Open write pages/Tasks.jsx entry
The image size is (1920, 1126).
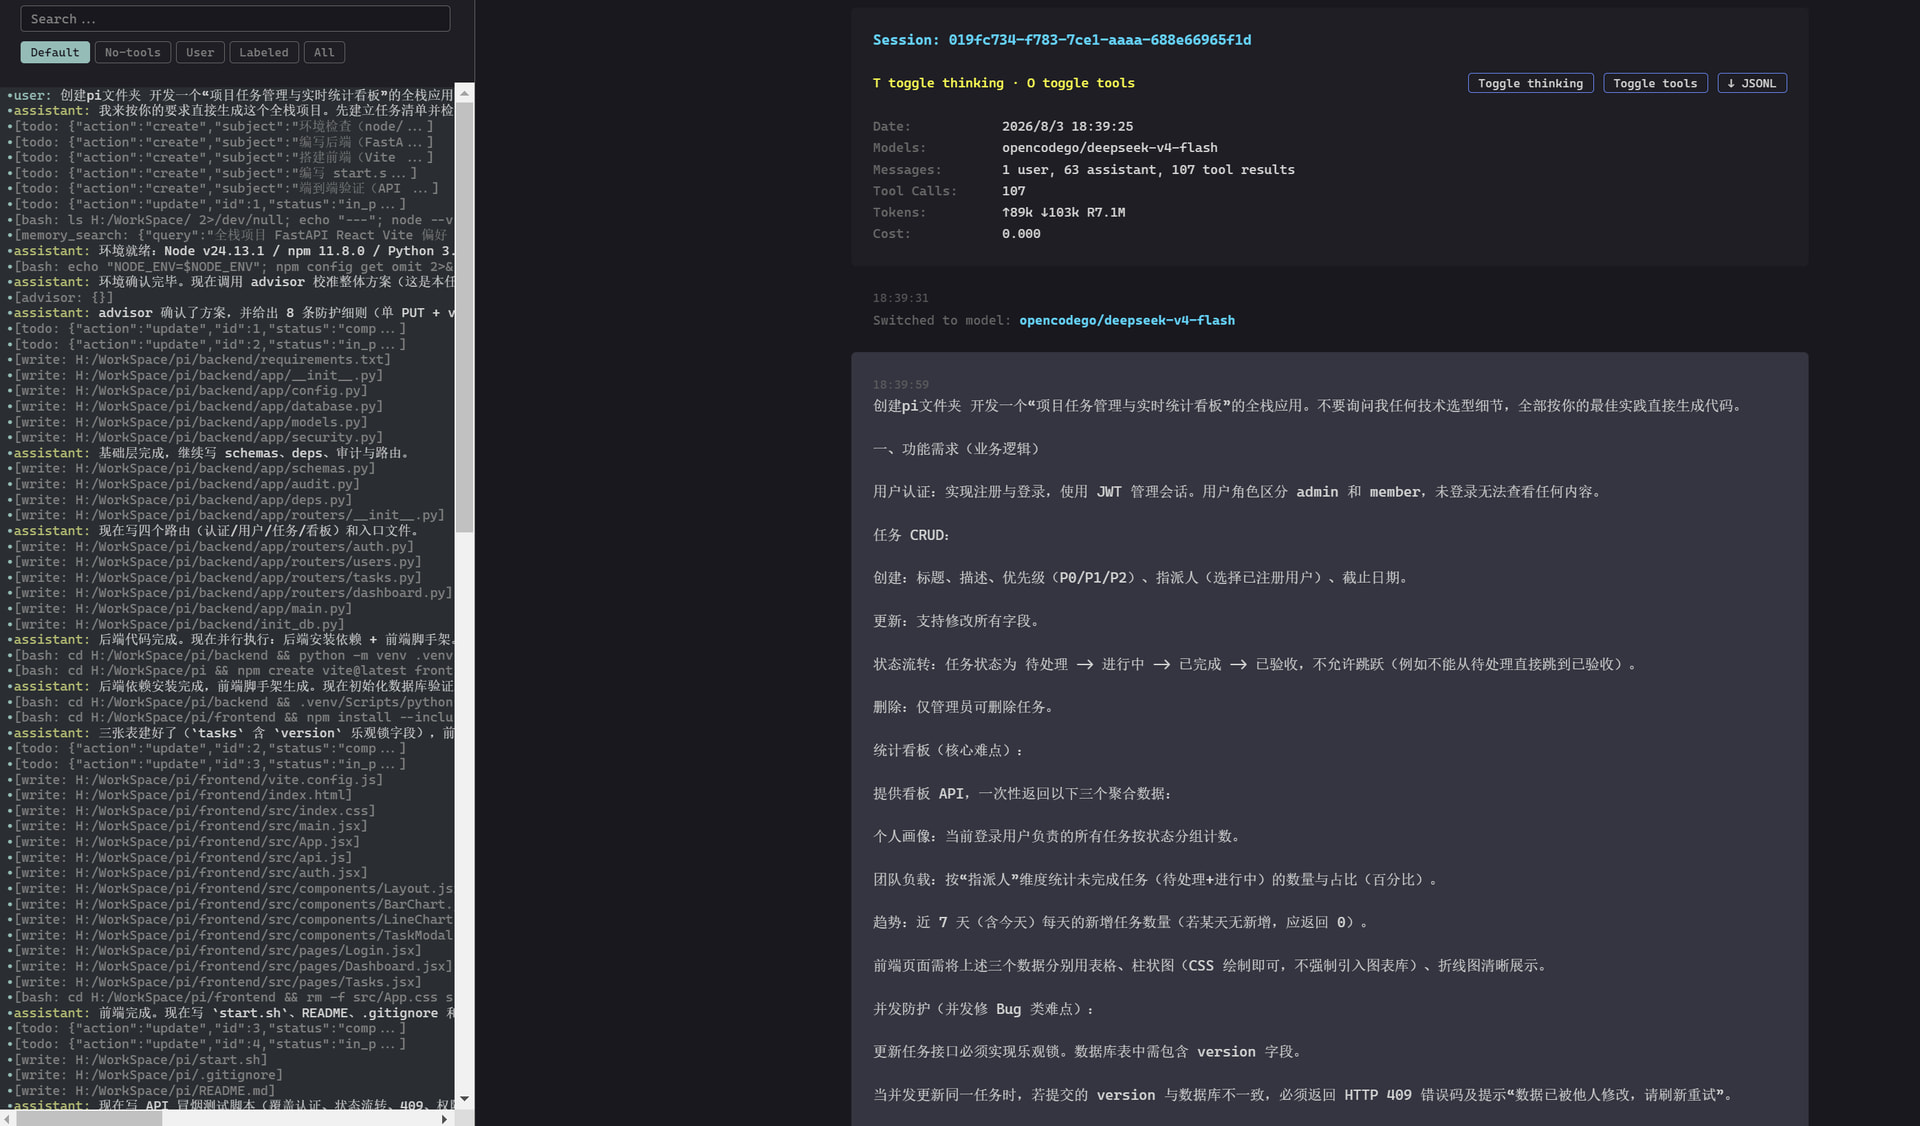(218, 982)
